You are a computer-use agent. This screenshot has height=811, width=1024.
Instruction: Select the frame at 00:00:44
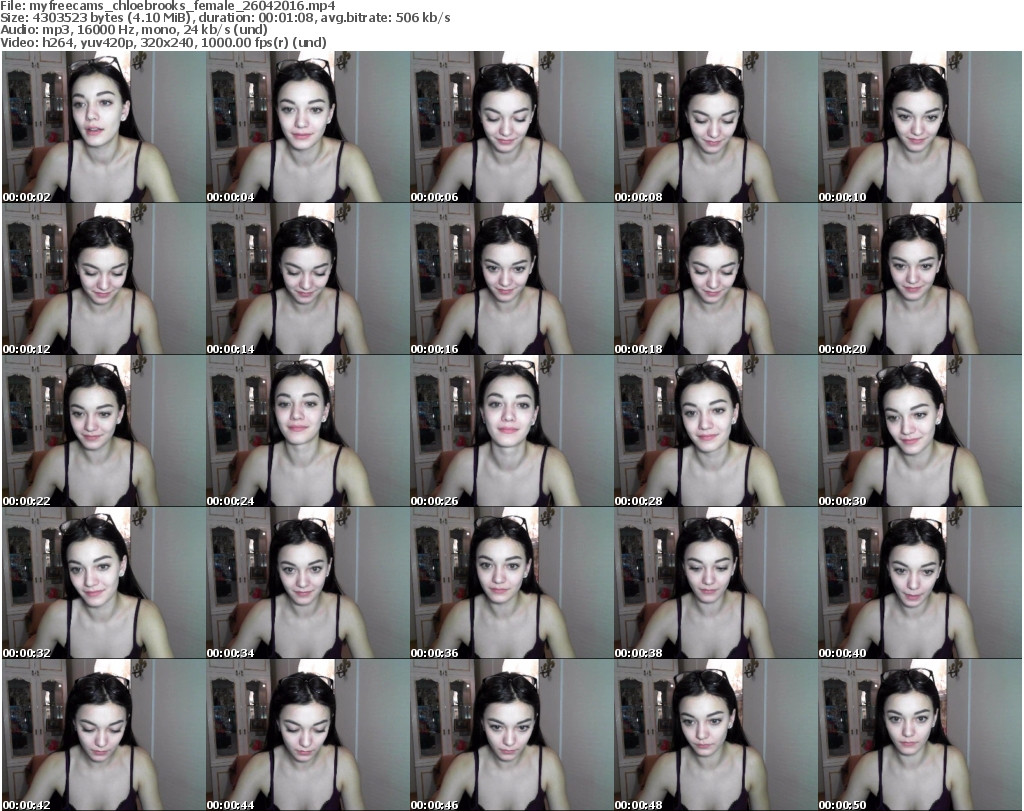308,735
